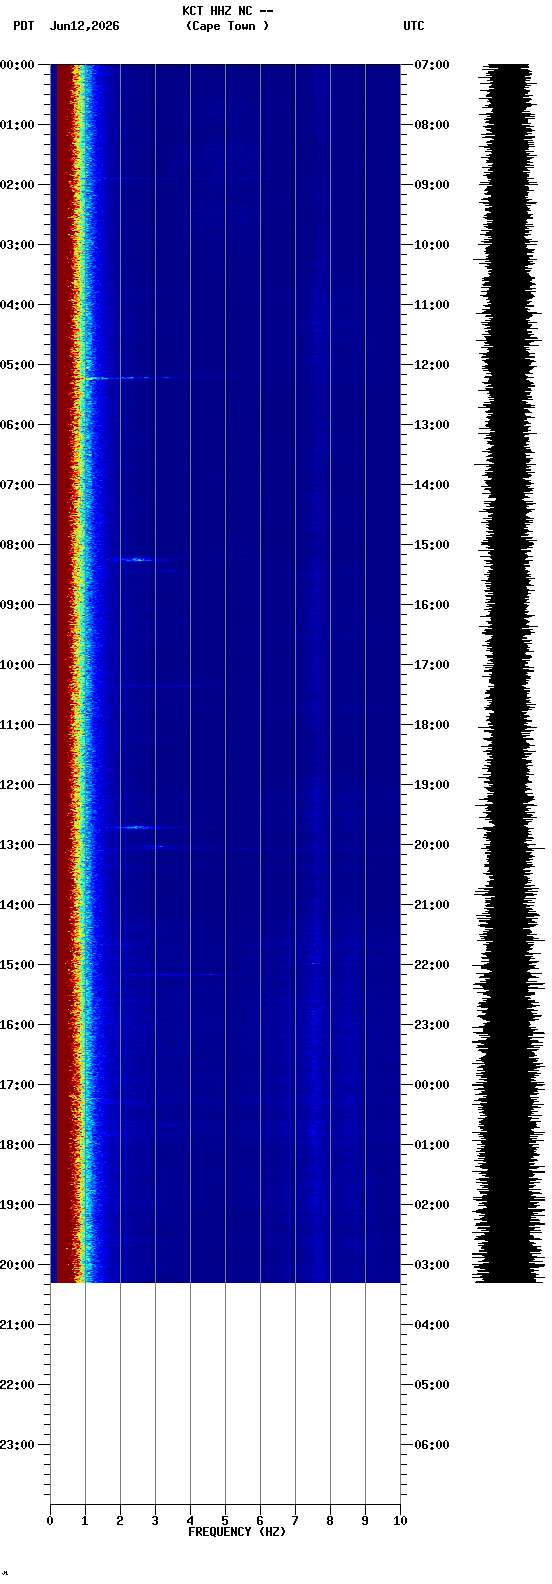
Task: Click the UTC time label '20:00'
Action: 432,845
